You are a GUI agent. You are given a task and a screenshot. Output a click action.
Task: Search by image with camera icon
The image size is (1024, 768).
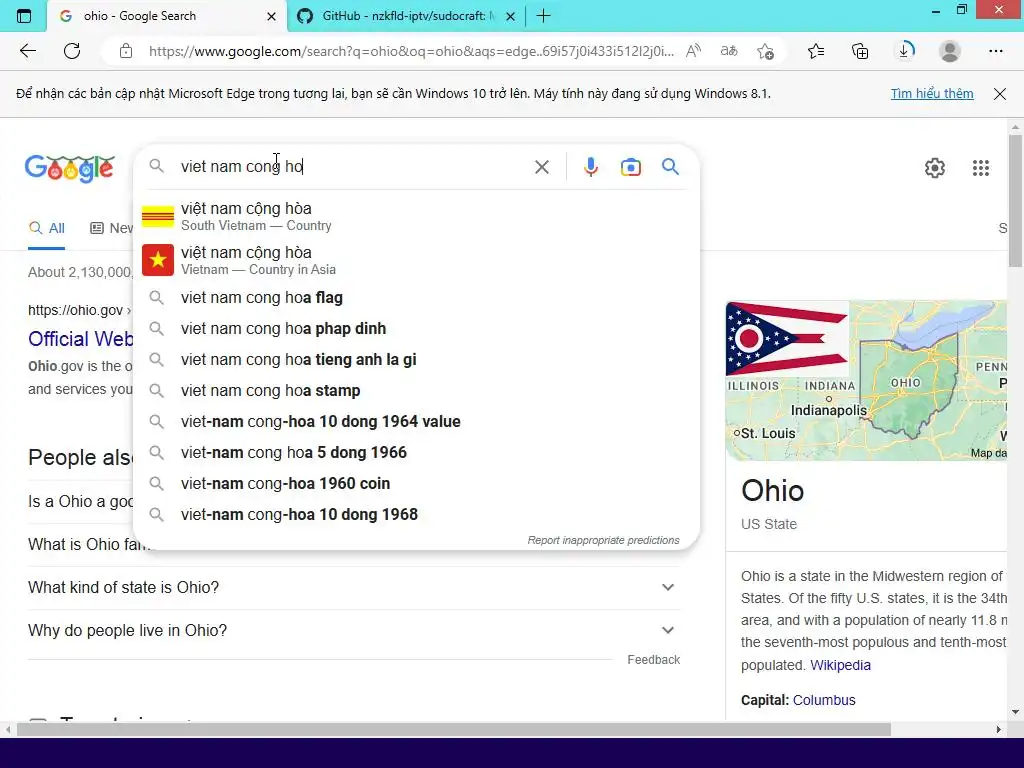click(x=630, y=167)
